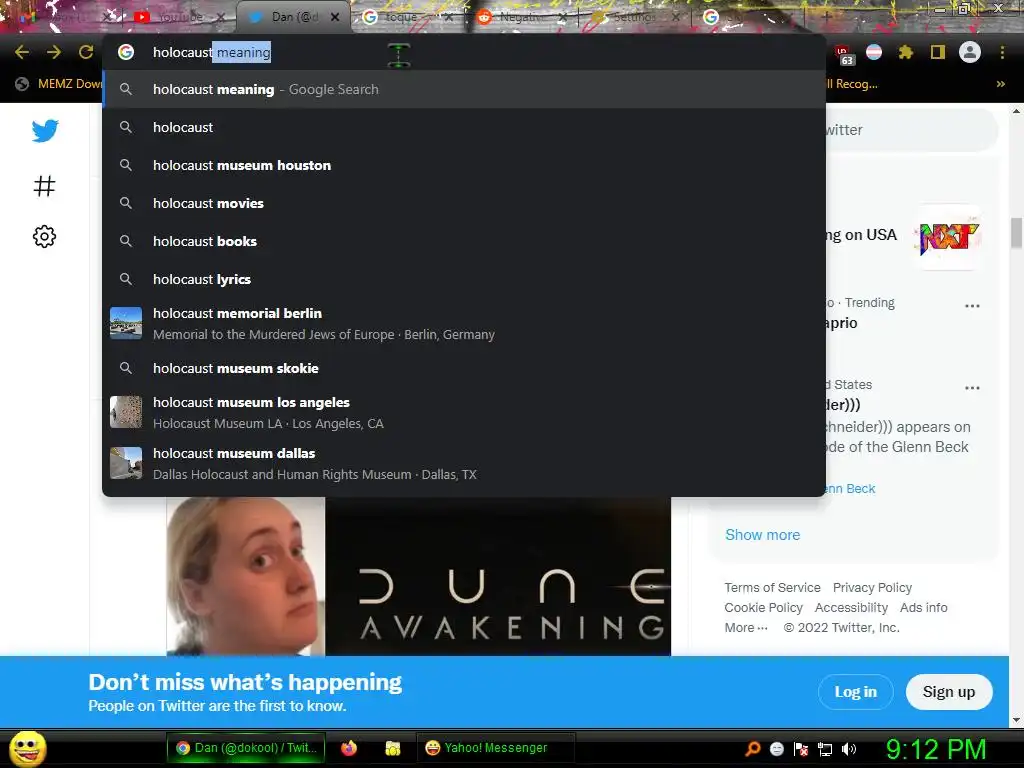Toggle the browser side panel icon
The image size is (1024, 768).
938,52
